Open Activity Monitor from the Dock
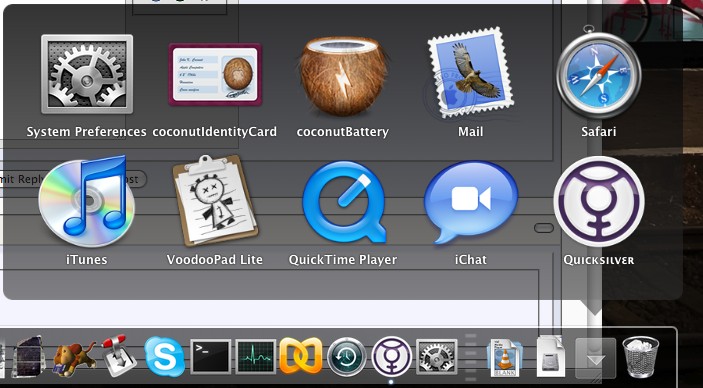 coord(256,357)
